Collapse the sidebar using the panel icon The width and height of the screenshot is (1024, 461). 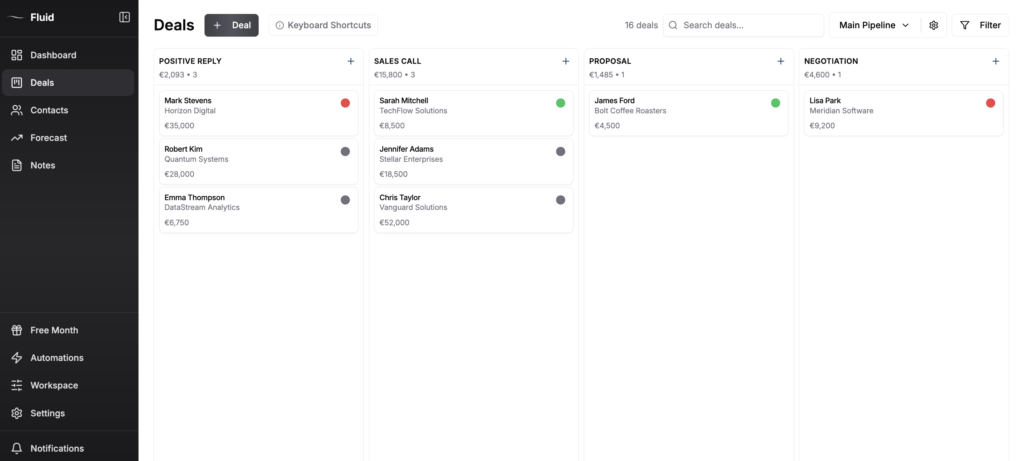tap(124, 17)
